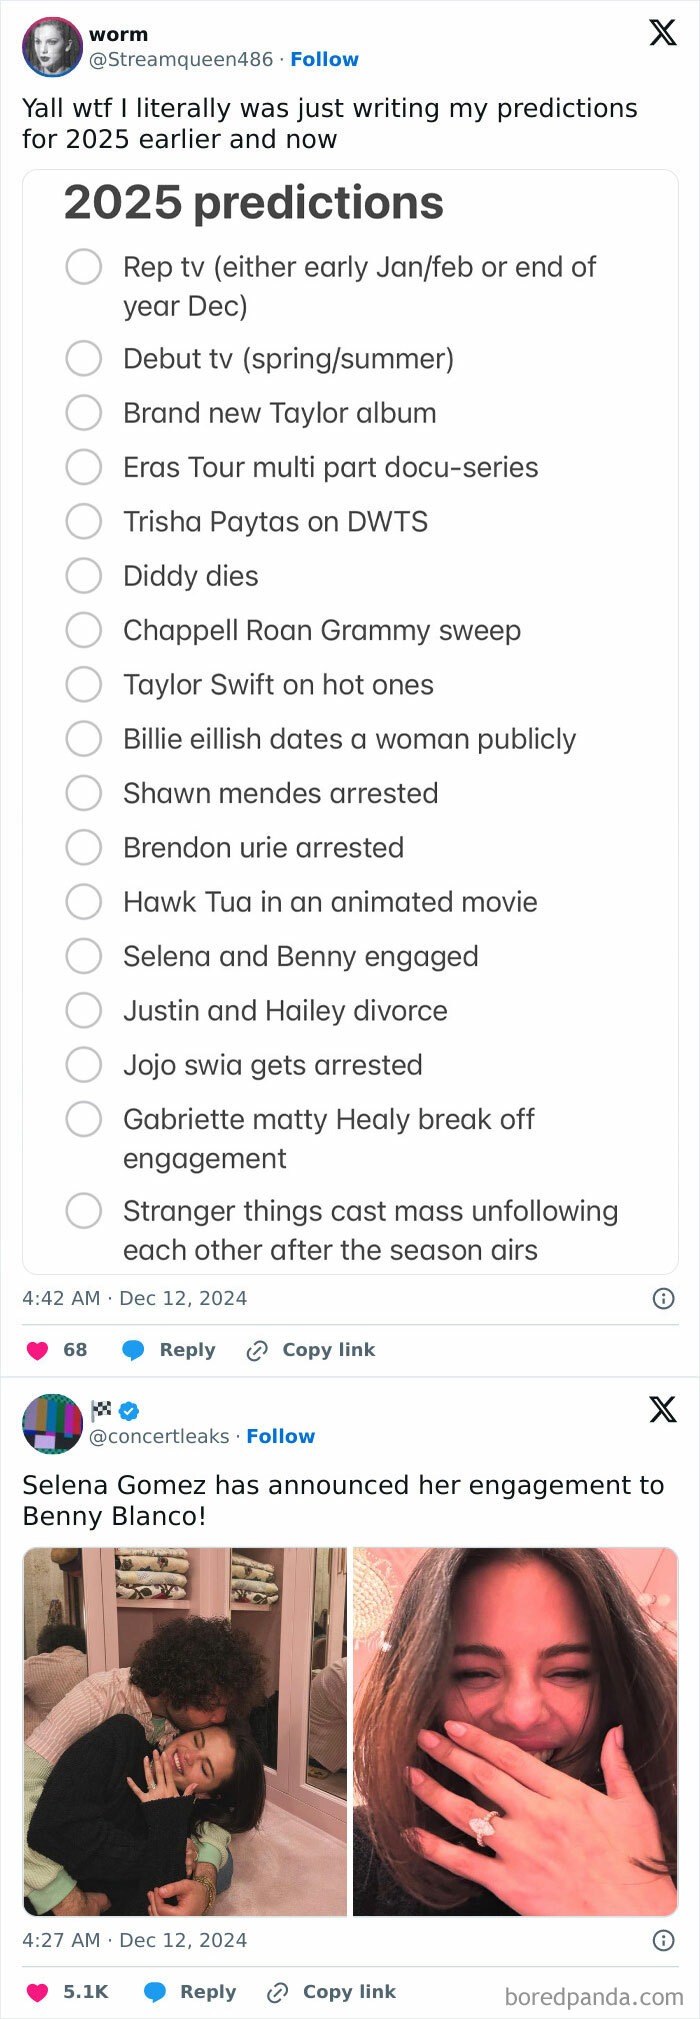
Task: Open the info circle icon beside the bottom timestamp
Action: [663, 1939]
